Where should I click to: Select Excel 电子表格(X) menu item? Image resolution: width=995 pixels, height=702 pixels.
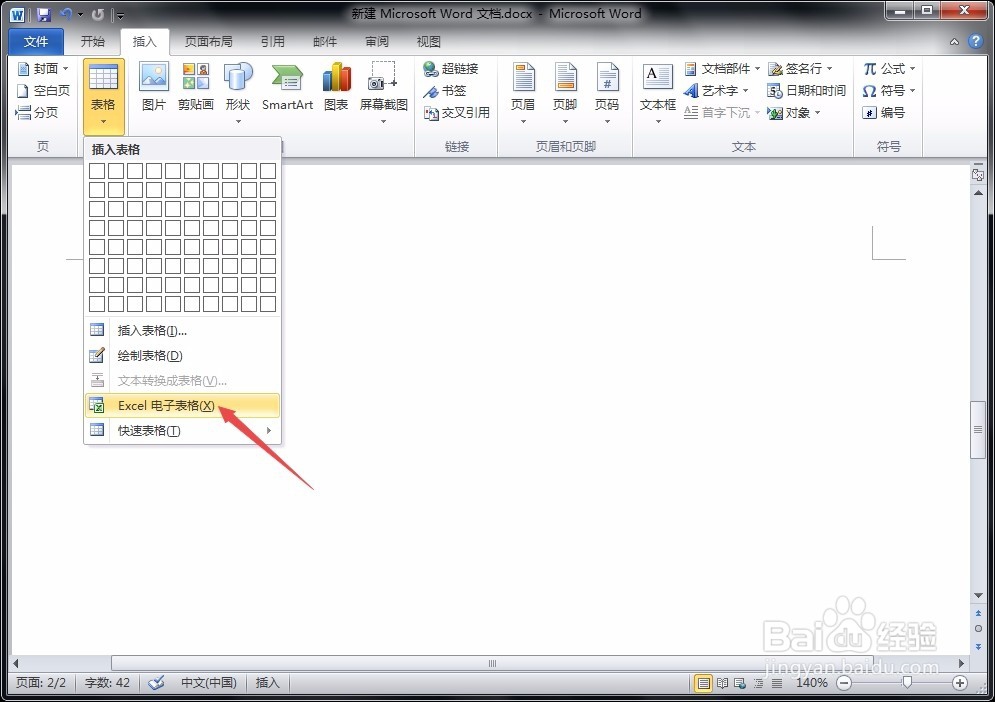[182, 406]
